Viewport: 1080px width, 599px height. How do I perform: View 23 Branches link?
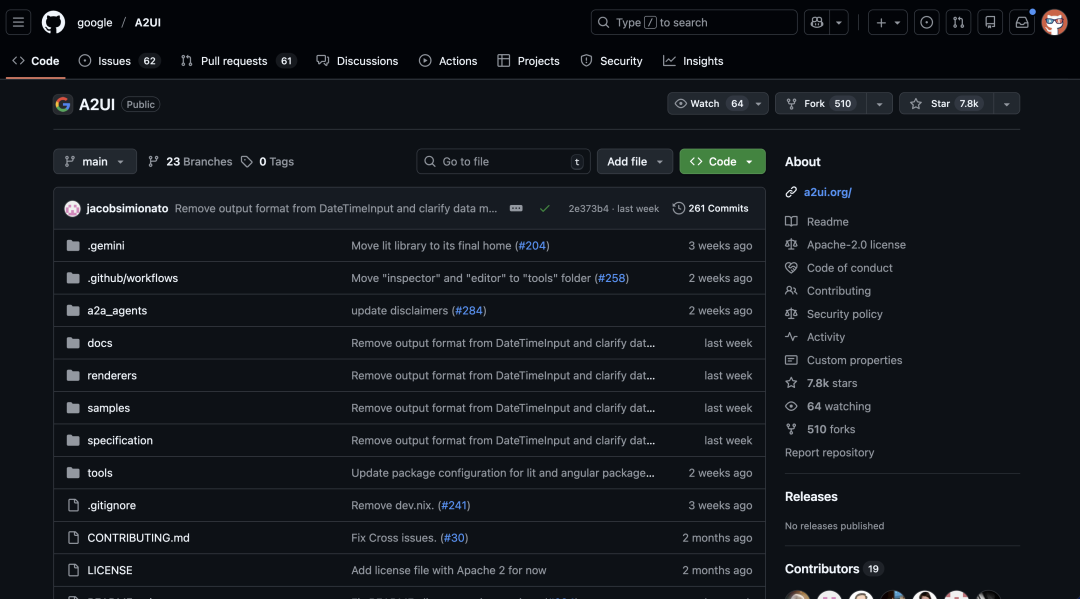tap(190, 162)
